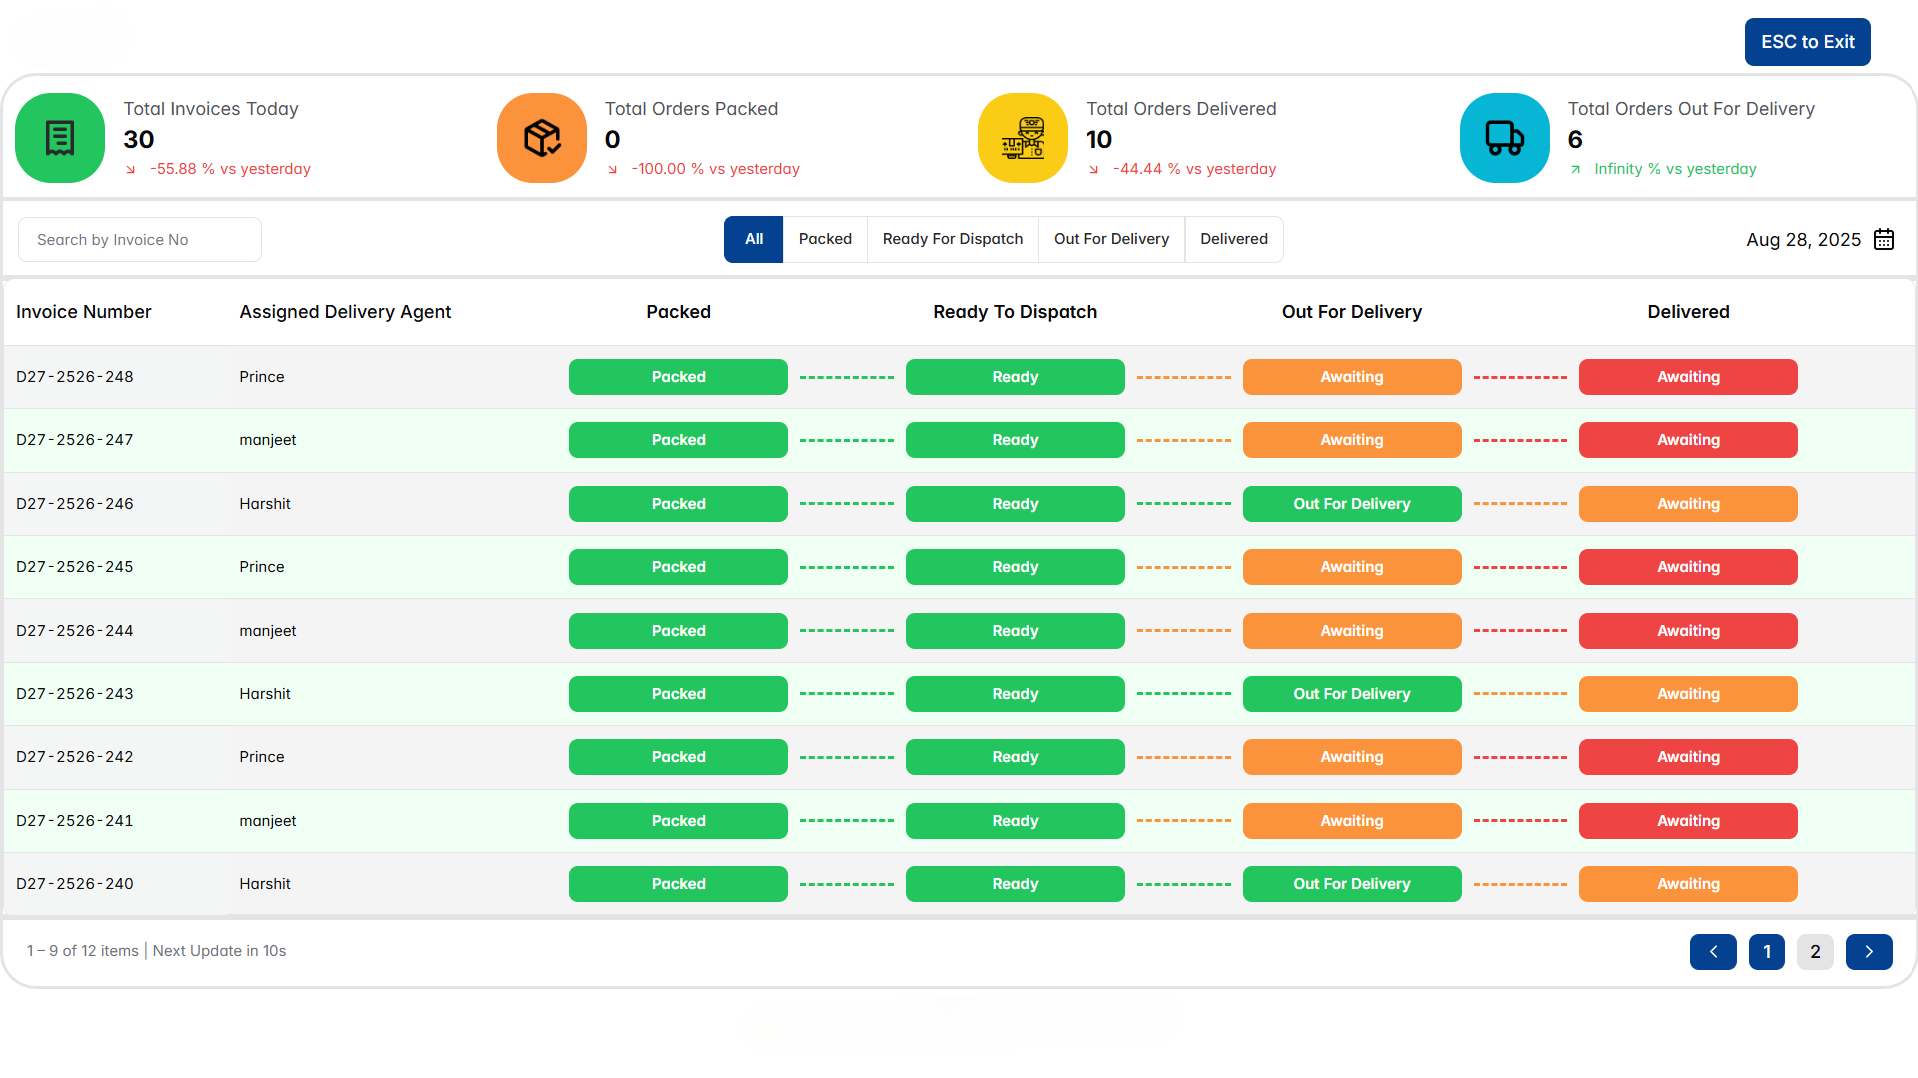Click the Delivered column header
The image size is (1918, 1078).
[x=1688, y=312]
